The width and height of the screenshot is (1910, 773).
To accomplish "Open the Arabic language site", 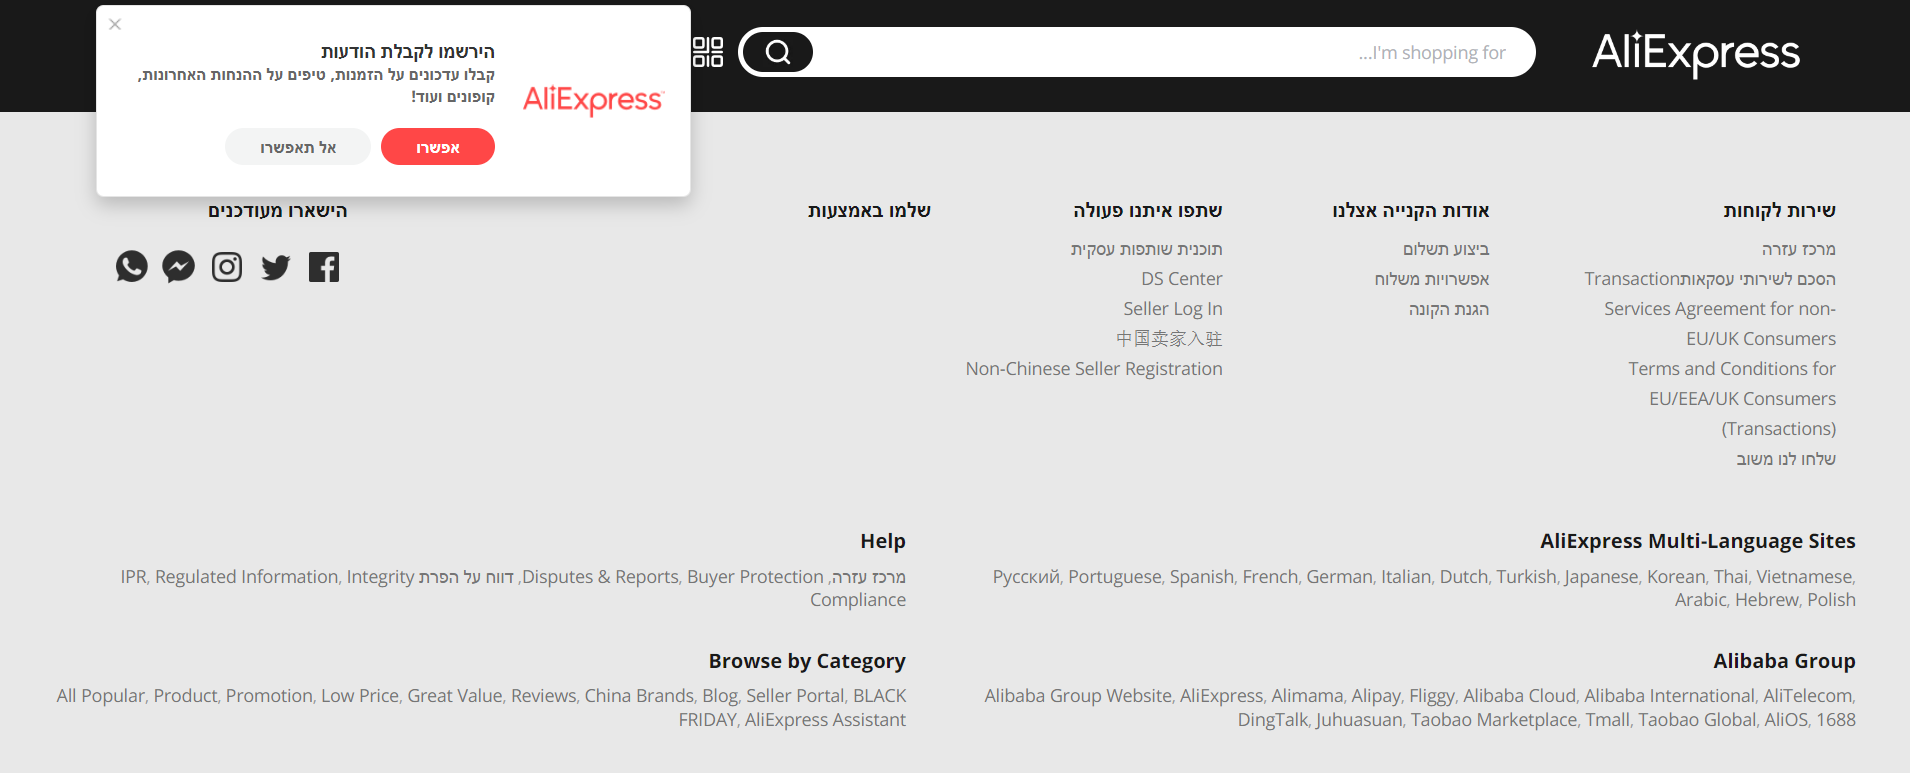I will [1700, 600].
